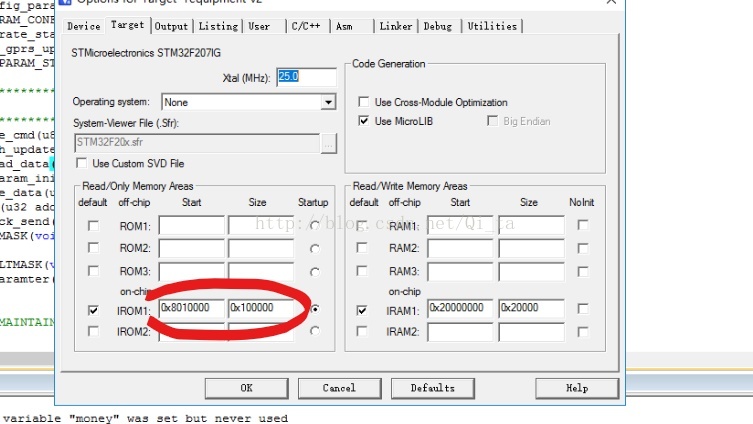Check the RAM1 NoInit checkbox
This screenshot has width=753, height=424.
point(583,225)
